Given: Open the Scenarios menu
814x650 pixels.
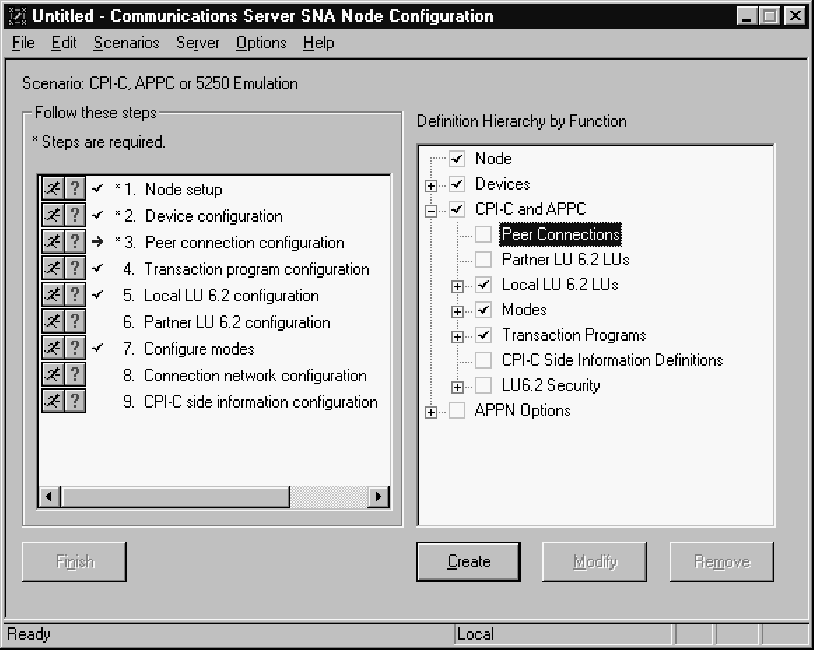Looking at the screenshot, I should pyautogui.click(x=127, y=43).
